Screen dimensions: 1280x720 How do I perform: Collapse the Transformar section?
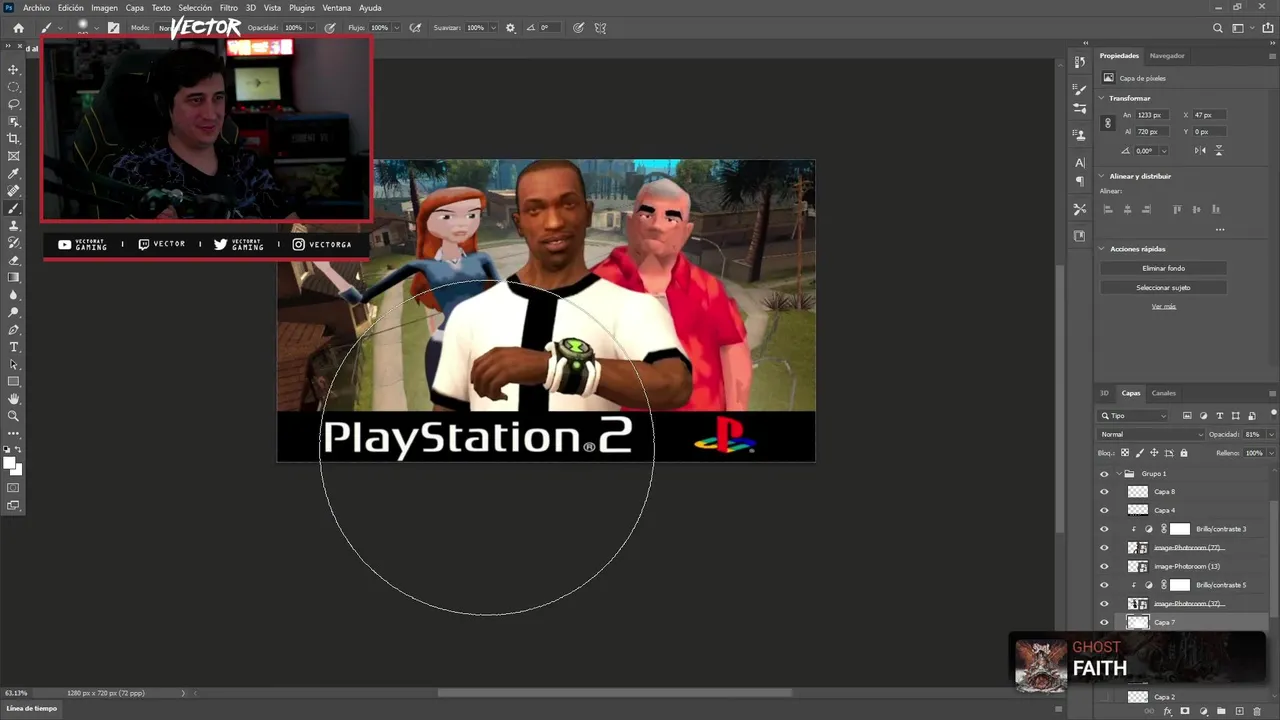1102,98
